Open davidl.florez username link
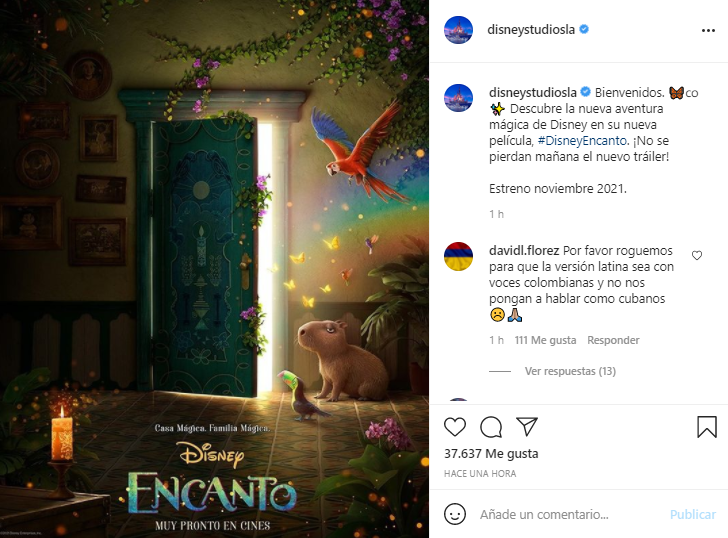 pos(524,251)
